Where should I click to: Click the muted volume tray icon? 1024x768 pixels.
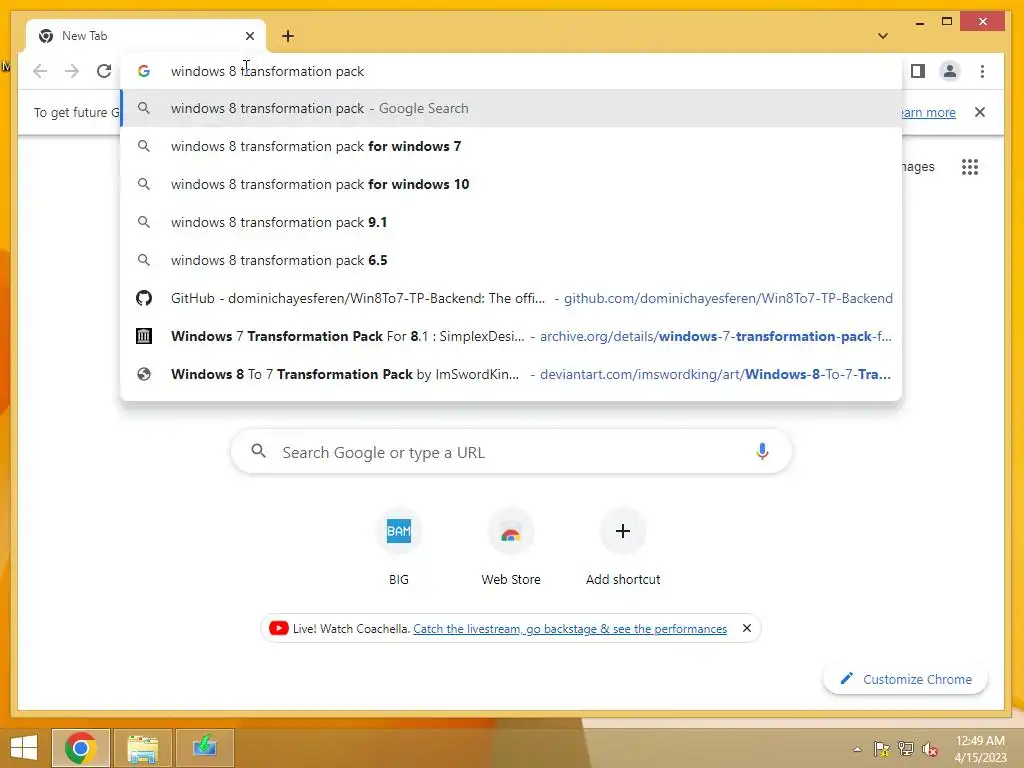pos(930,749)
